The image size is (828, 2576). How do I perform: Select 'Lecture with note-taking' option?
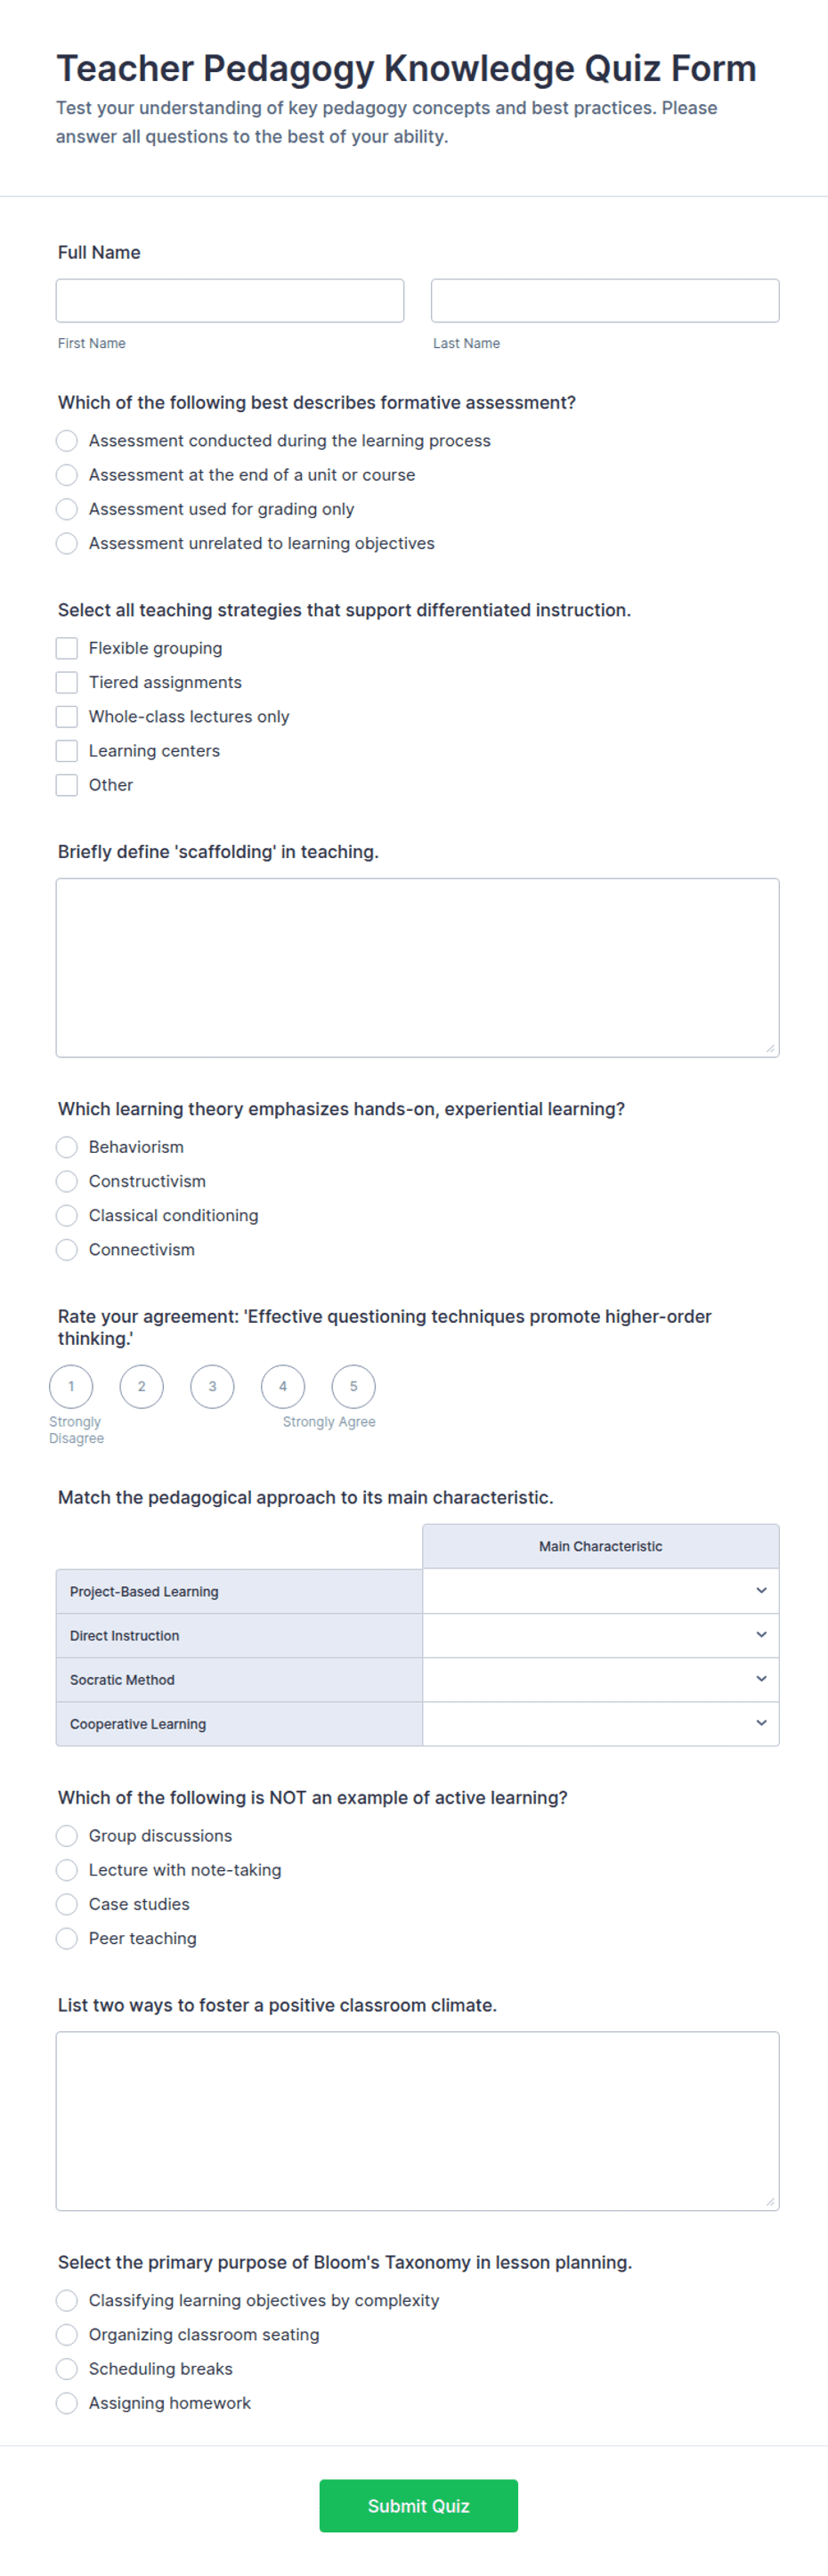click(67, 1870)
